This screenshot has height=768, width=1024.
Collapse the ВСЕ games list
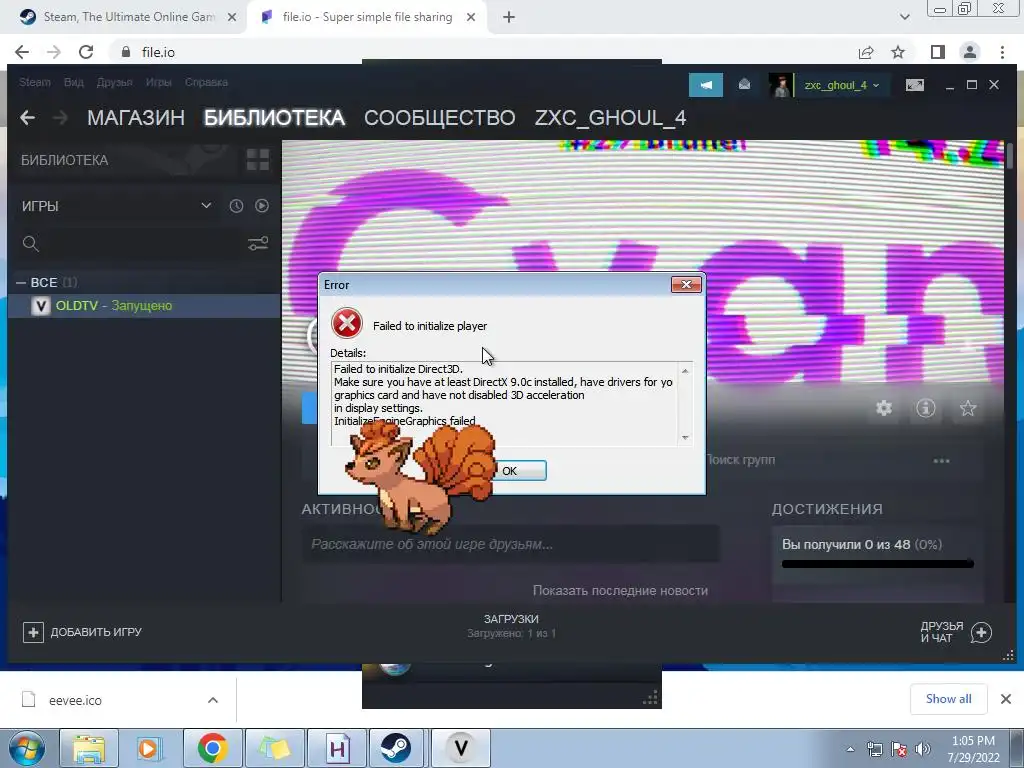(x=21, y=283)
